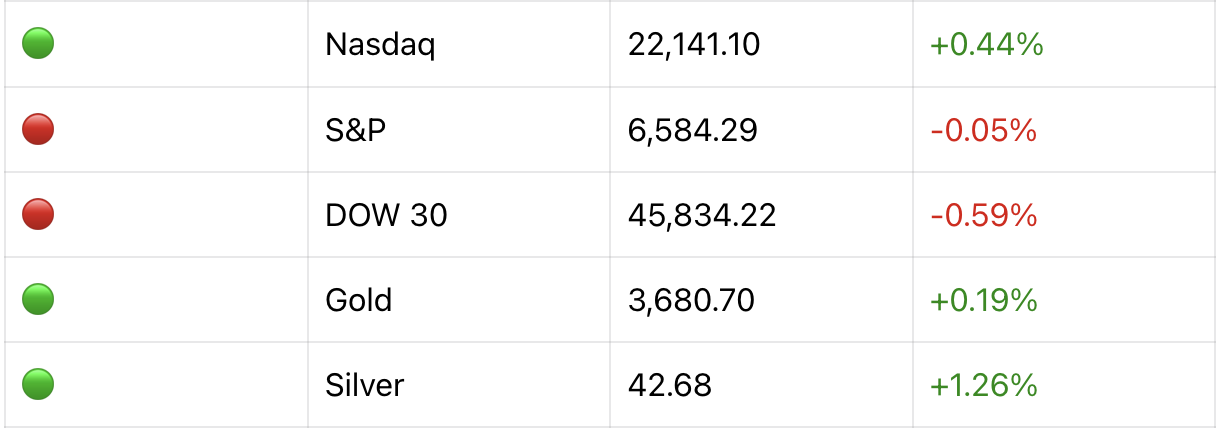
Task: Click the Gold price 3,680.70
Action: [x=691, y=300]
